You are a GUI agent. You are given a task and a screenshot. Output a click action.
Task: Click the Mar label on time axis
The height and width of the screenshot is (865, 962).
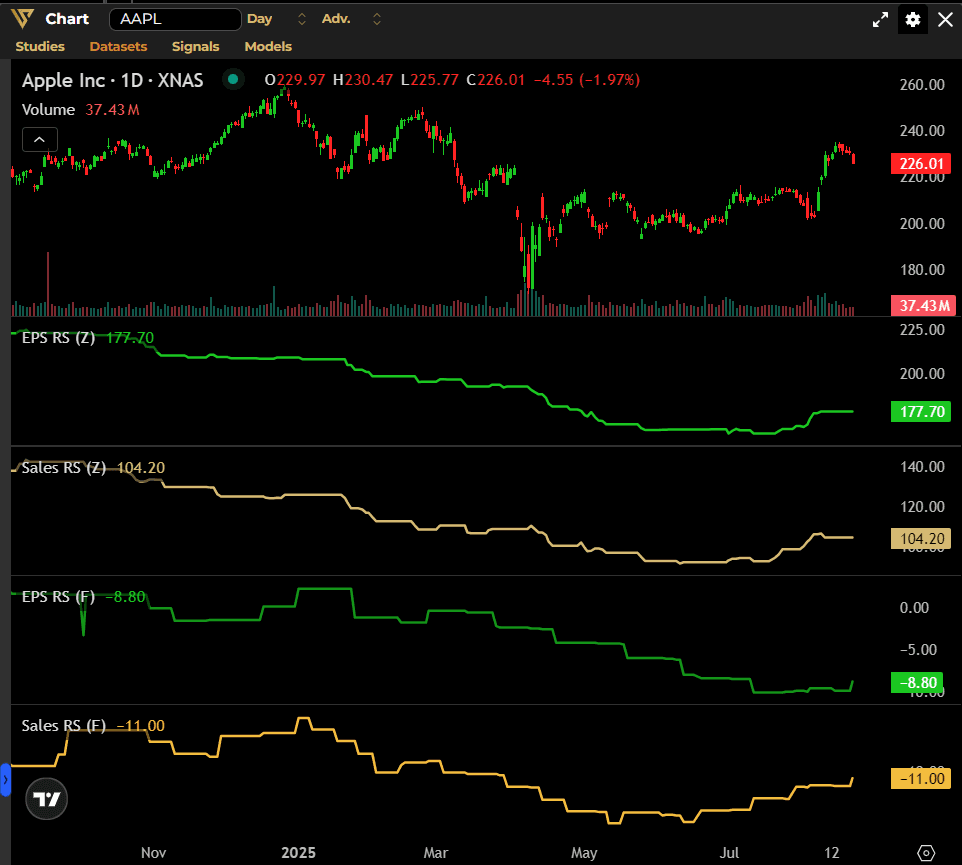(436, 853)
